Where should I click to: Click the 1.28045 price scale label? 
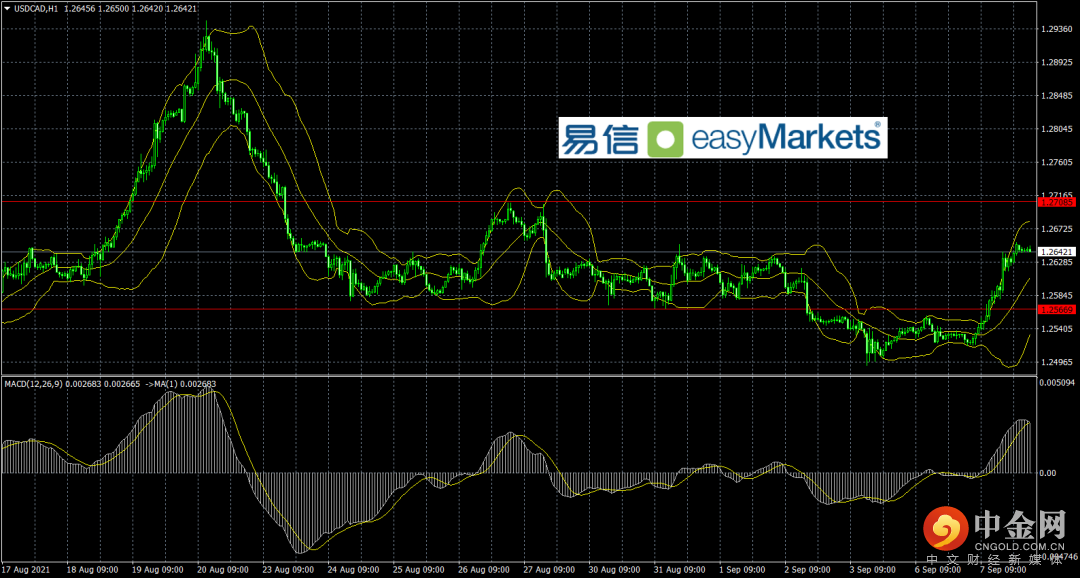click(1056, 129)
